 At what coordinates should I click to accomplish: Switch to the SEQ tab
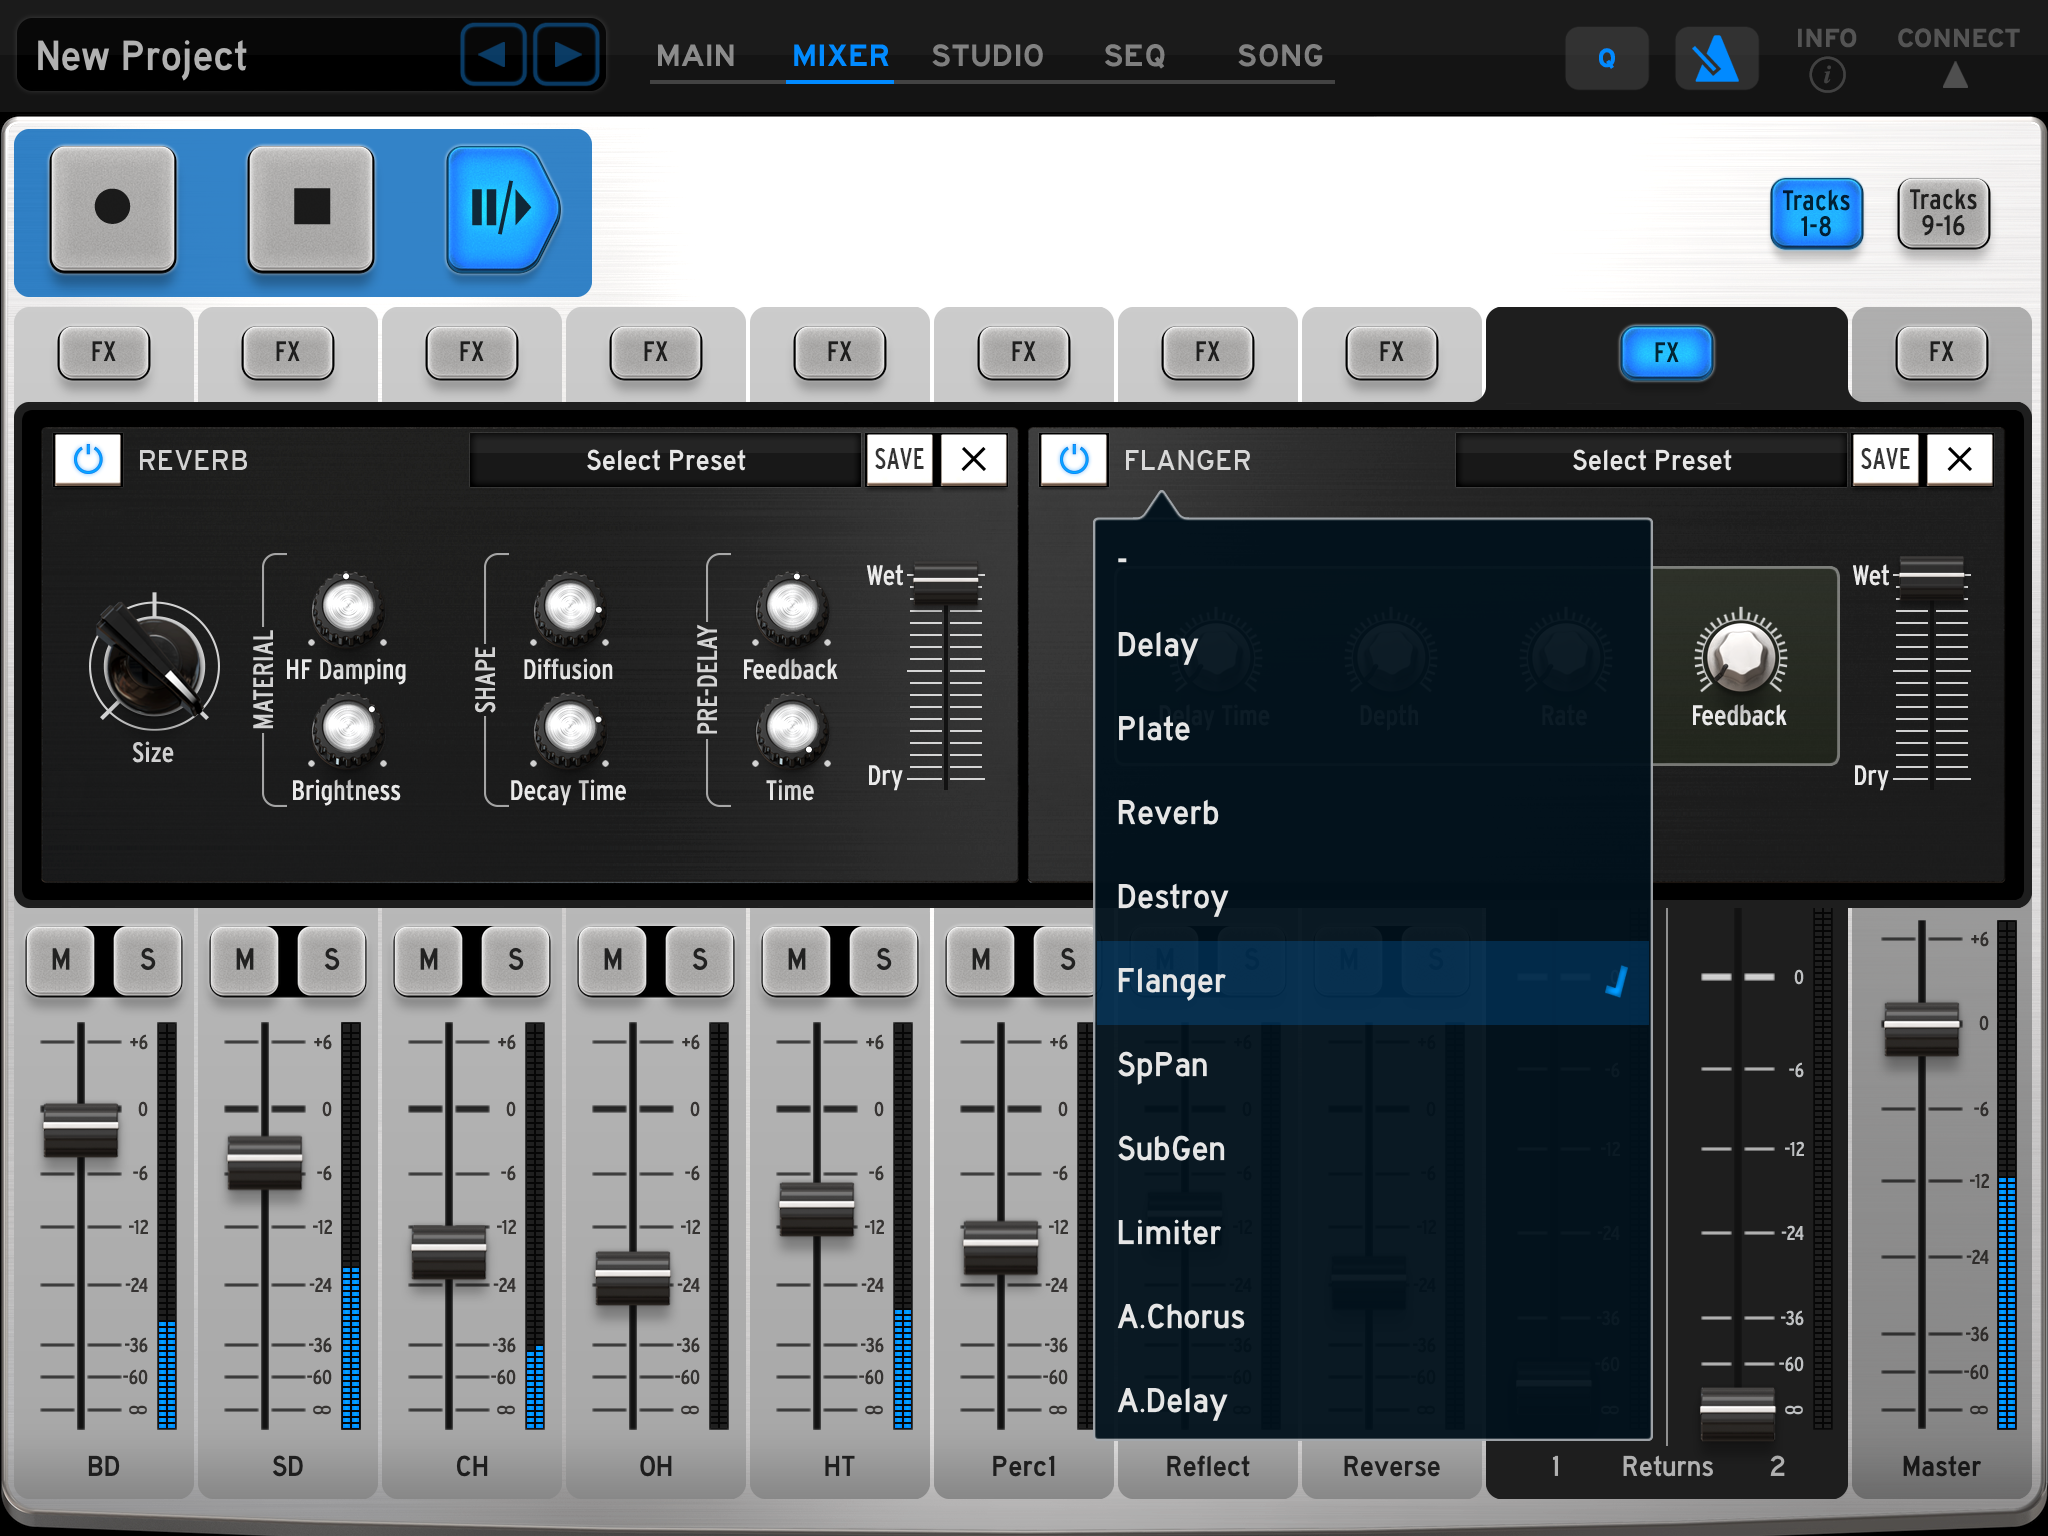click(x=1135, y=56)
